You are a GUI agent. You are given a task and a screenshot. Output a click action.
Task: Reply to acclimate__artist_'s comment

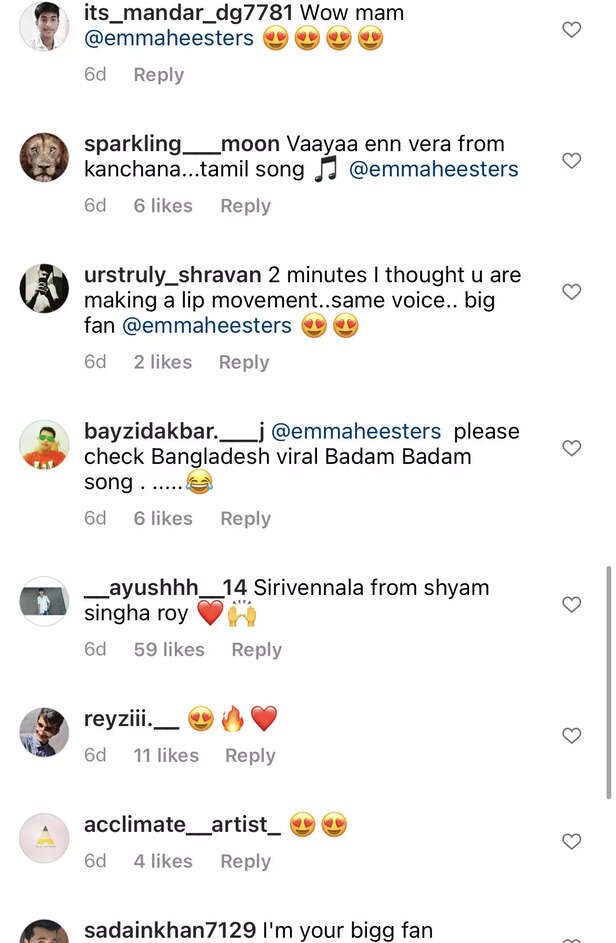tap(246, 861)
